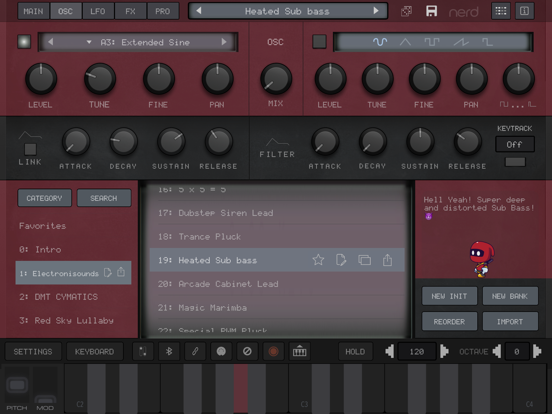Randomize patch with the dice icon
552x414 pixels.
[406, 11]
